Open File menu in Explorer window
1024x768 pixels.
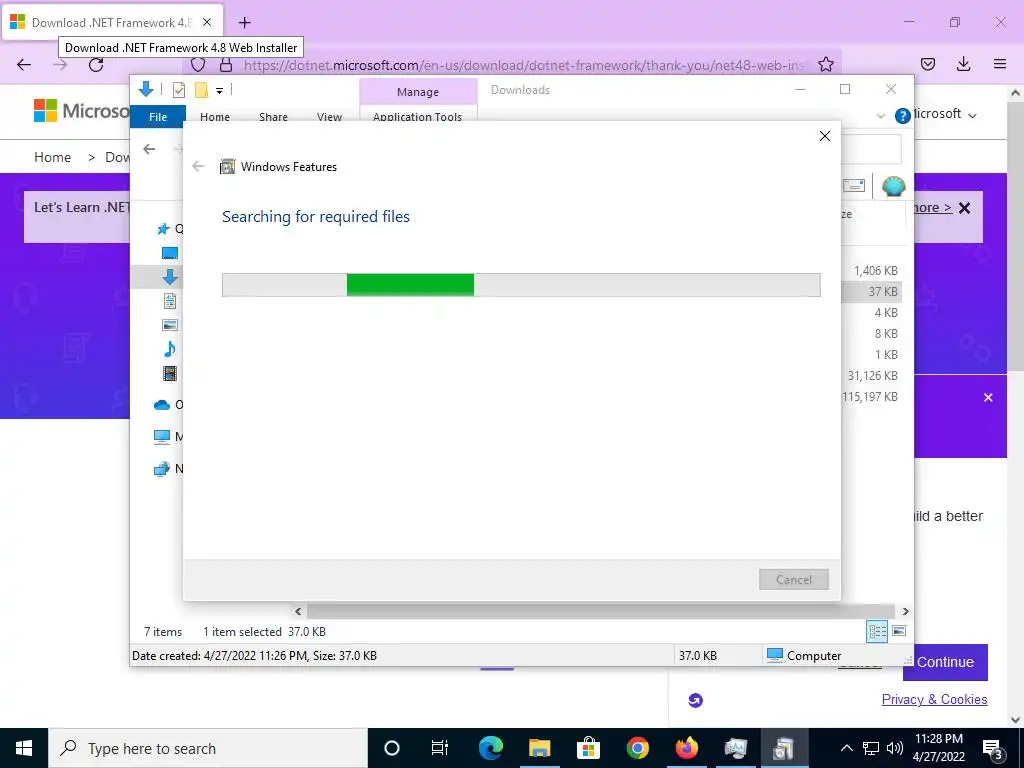tap(158, 117)
